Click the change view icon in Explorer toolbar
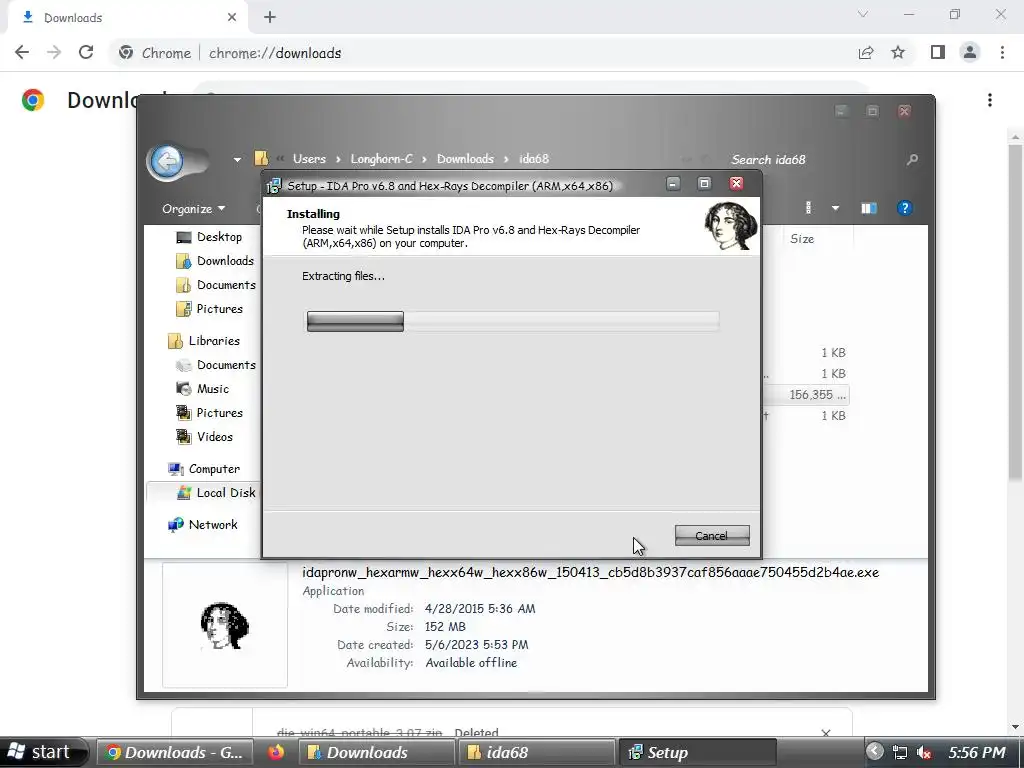Image resolution: width=1024 pixels, height=768 pixels. tap(808, 208)
